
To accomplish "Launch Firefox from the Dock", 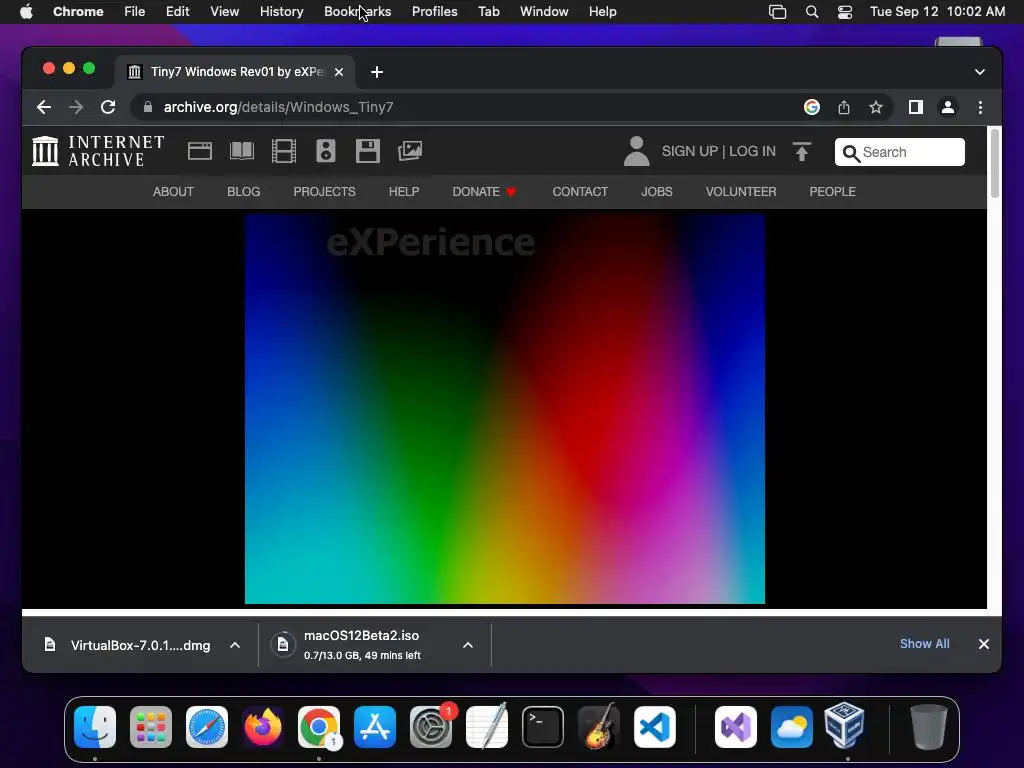I will pyautogui.click(x=263, y=727).
